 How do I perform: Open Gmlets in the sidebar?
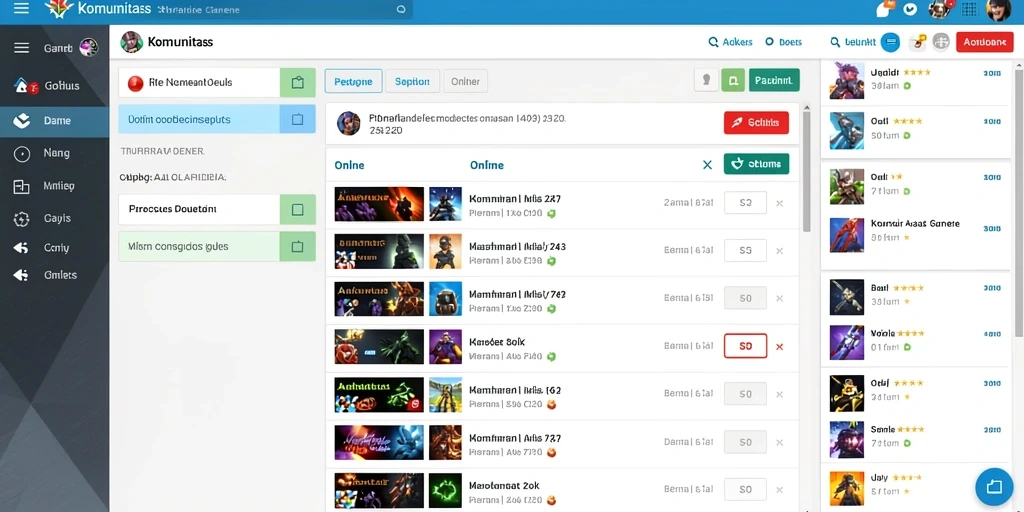pyautogui.click(x=54, y=276)
